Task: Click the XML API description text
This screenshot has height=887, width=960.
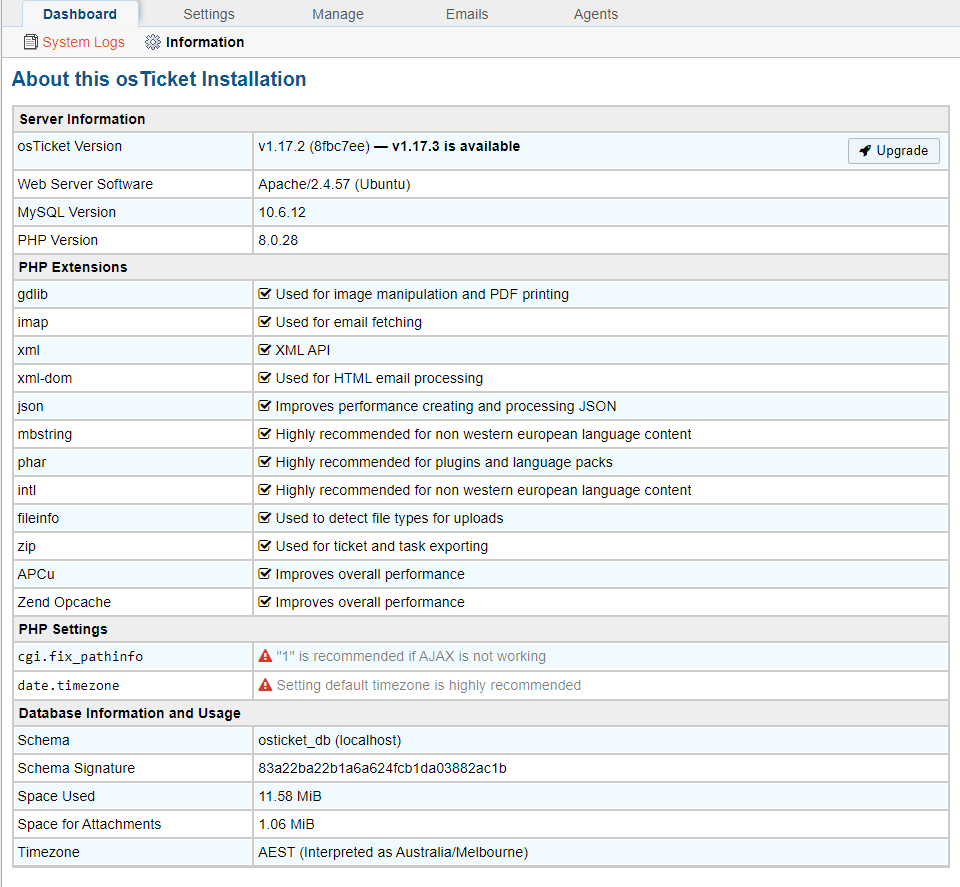Action: pyautogui.click(x=302, y=350)
